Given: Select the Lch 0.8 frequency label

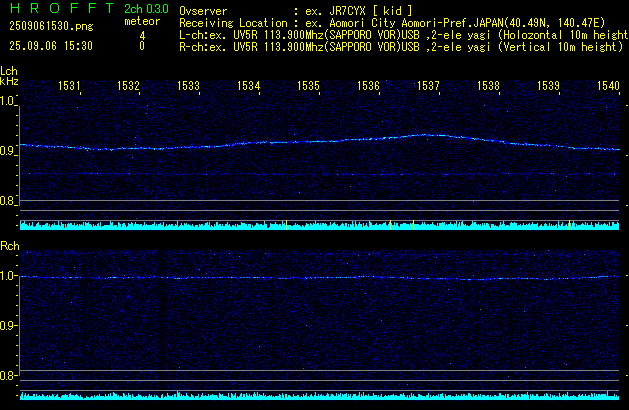Looking at the screenshot, I should point(7,201).
